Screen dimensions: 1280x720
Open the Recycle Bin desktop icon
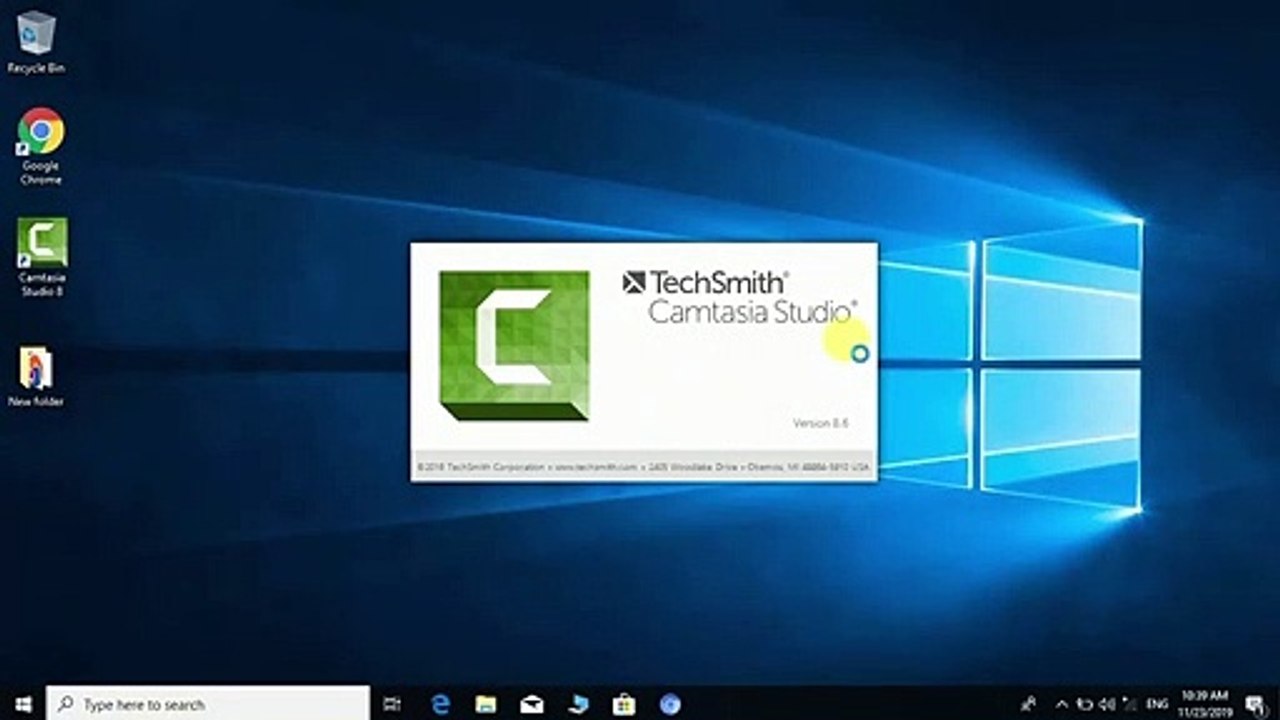[36, 42]
